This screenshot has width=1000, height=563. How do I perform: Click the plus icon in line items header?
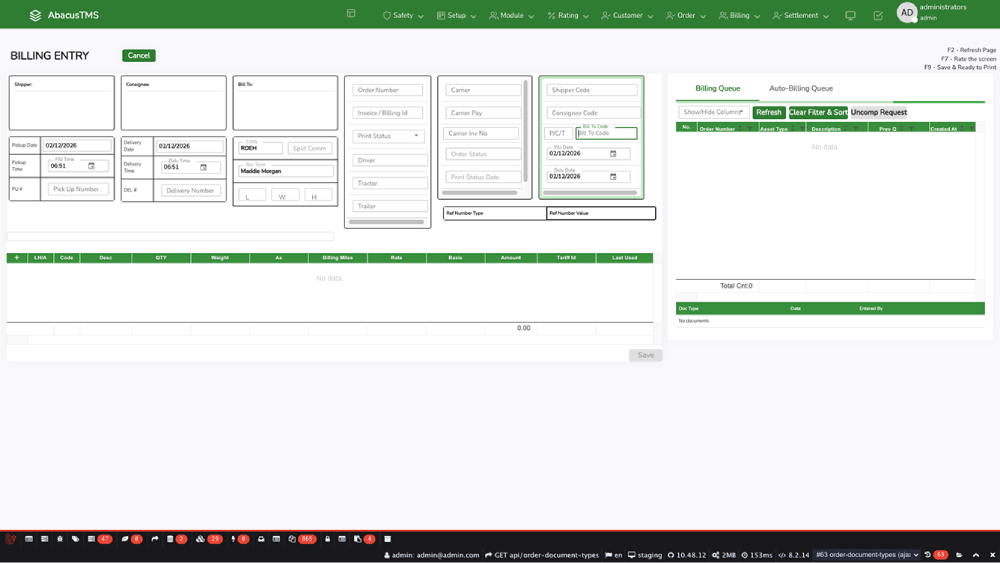tap(16, 258)
